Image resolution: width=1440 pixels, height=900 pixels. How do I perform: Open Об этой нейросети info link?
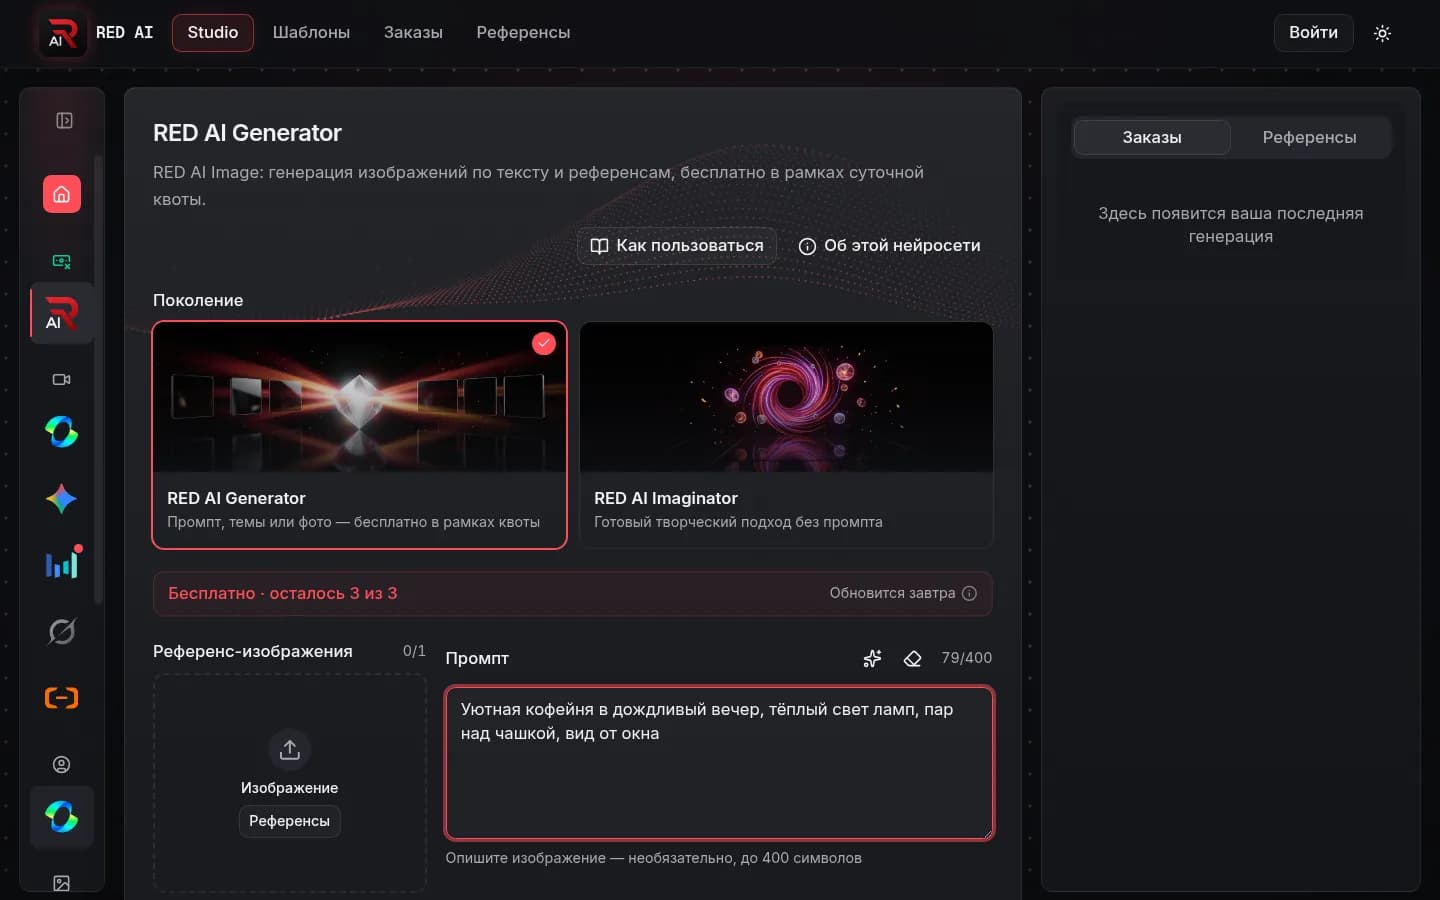[889, 246]
